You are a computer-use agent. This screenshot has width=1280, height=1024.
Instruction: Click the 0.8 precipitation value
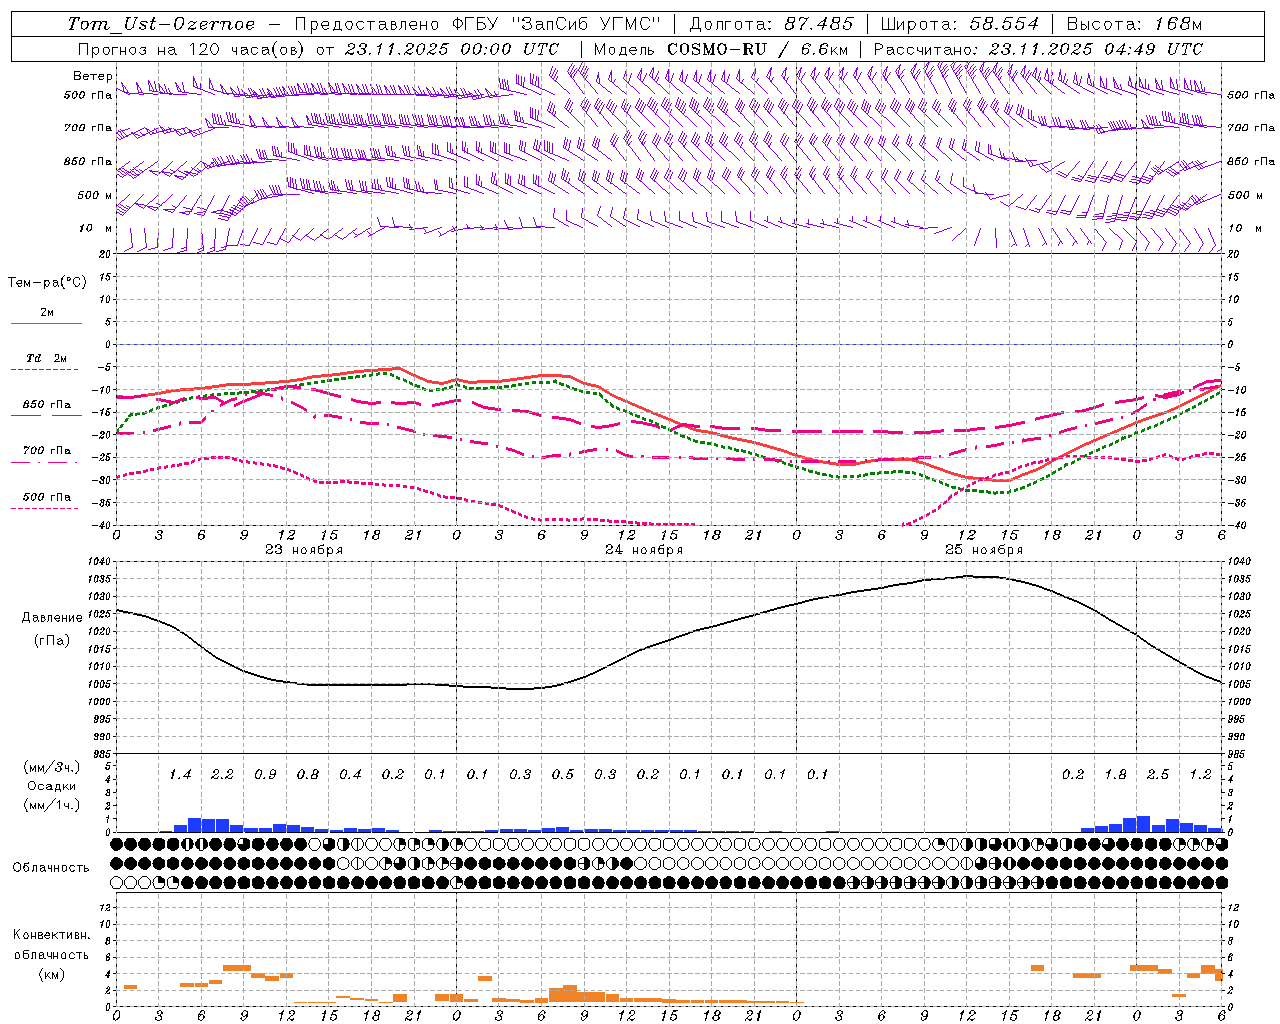(x=308, y=775)
